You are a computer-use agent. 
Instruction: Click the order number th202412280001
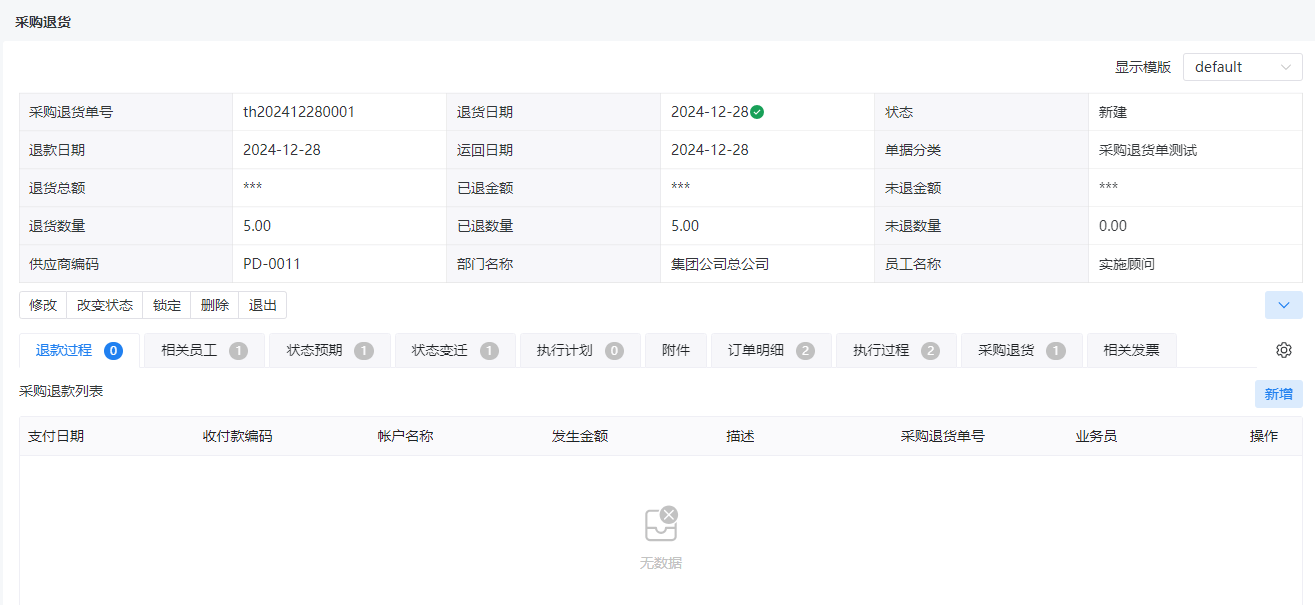(299, 112)
